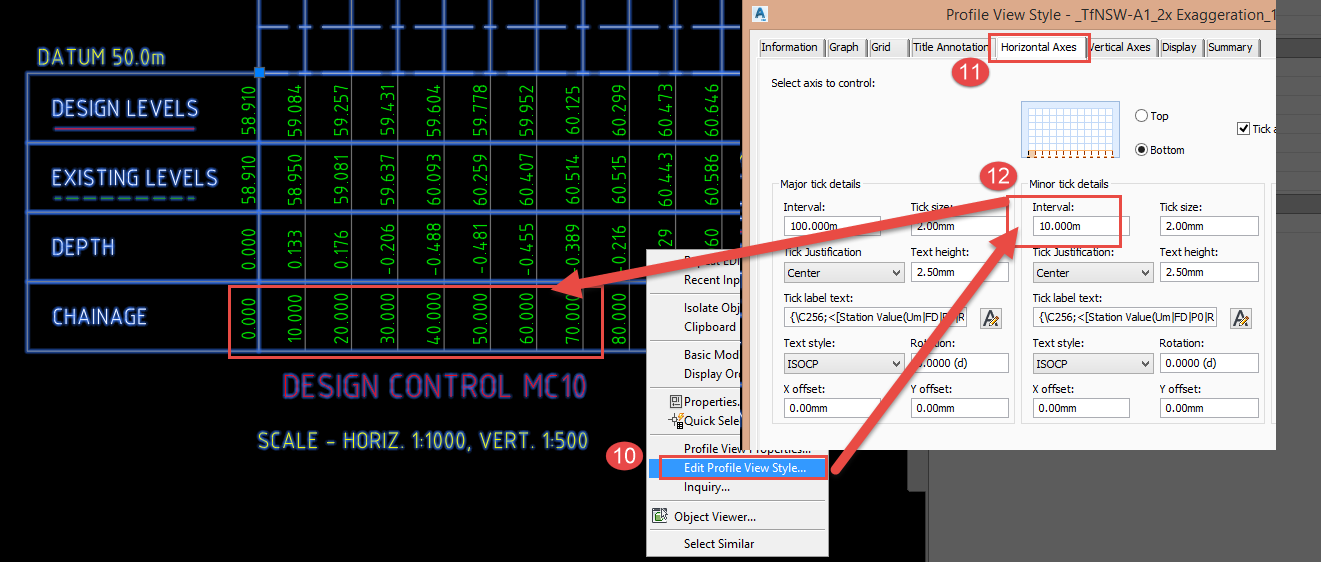
Task: Click the Quick Select icon in context menu
Action: pos(675,421)
